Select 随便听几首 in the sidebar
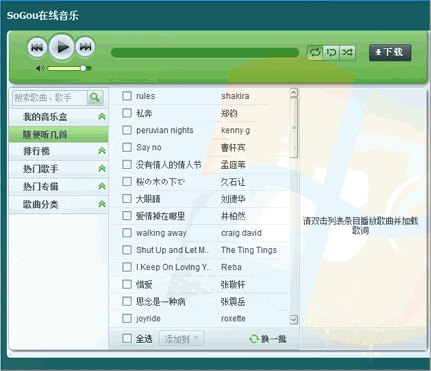431x371 pixels. 59,134
